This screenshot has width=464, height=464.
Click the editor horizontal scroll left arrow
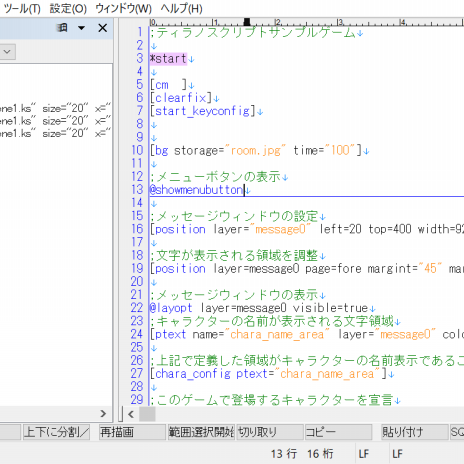131,414
